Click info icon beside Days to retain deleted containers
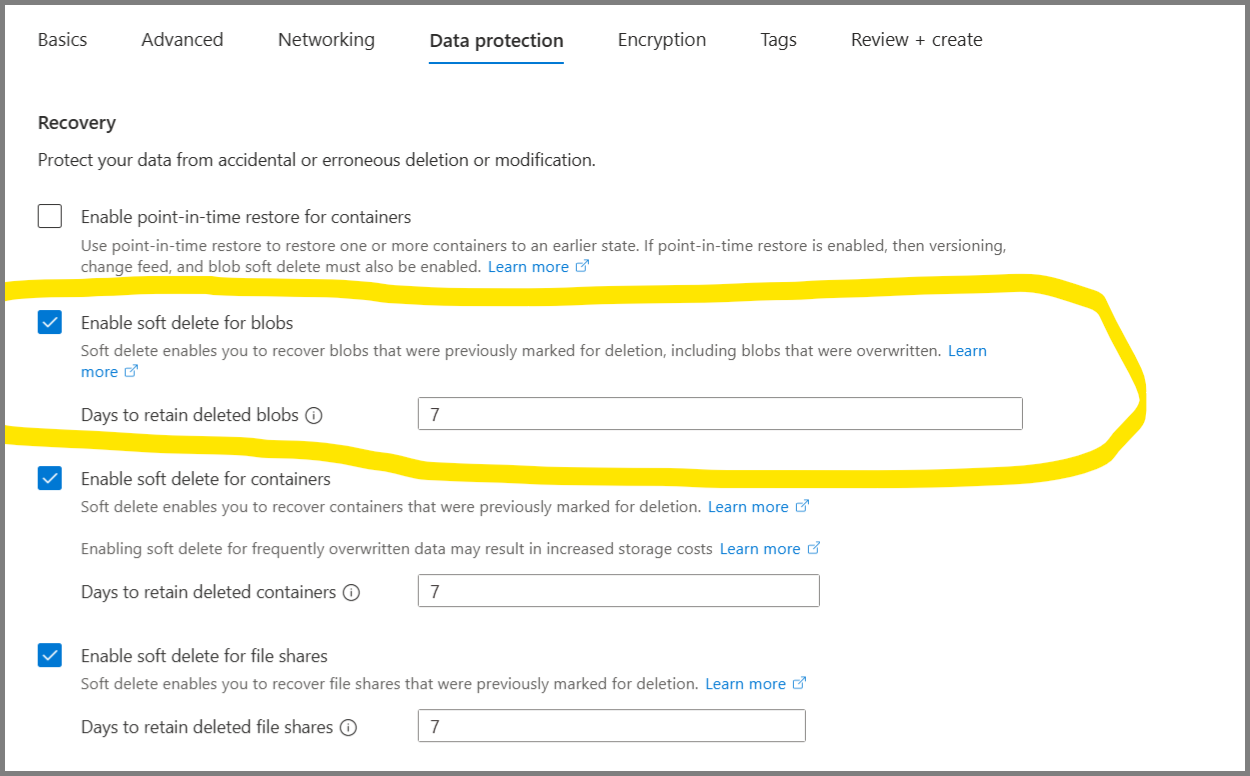Screen dimensions: 1250x776 pos(351,592)
